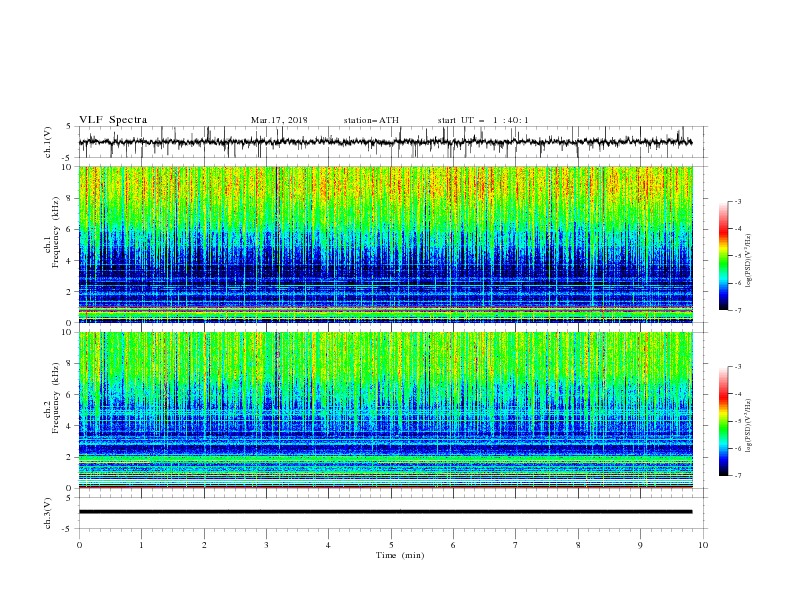Image resolution: width=792 pixels, height=612 pixels.
Task: Click the ch.2 spectrogram panel
Action: pyautogui.click(x=385, y=410)
